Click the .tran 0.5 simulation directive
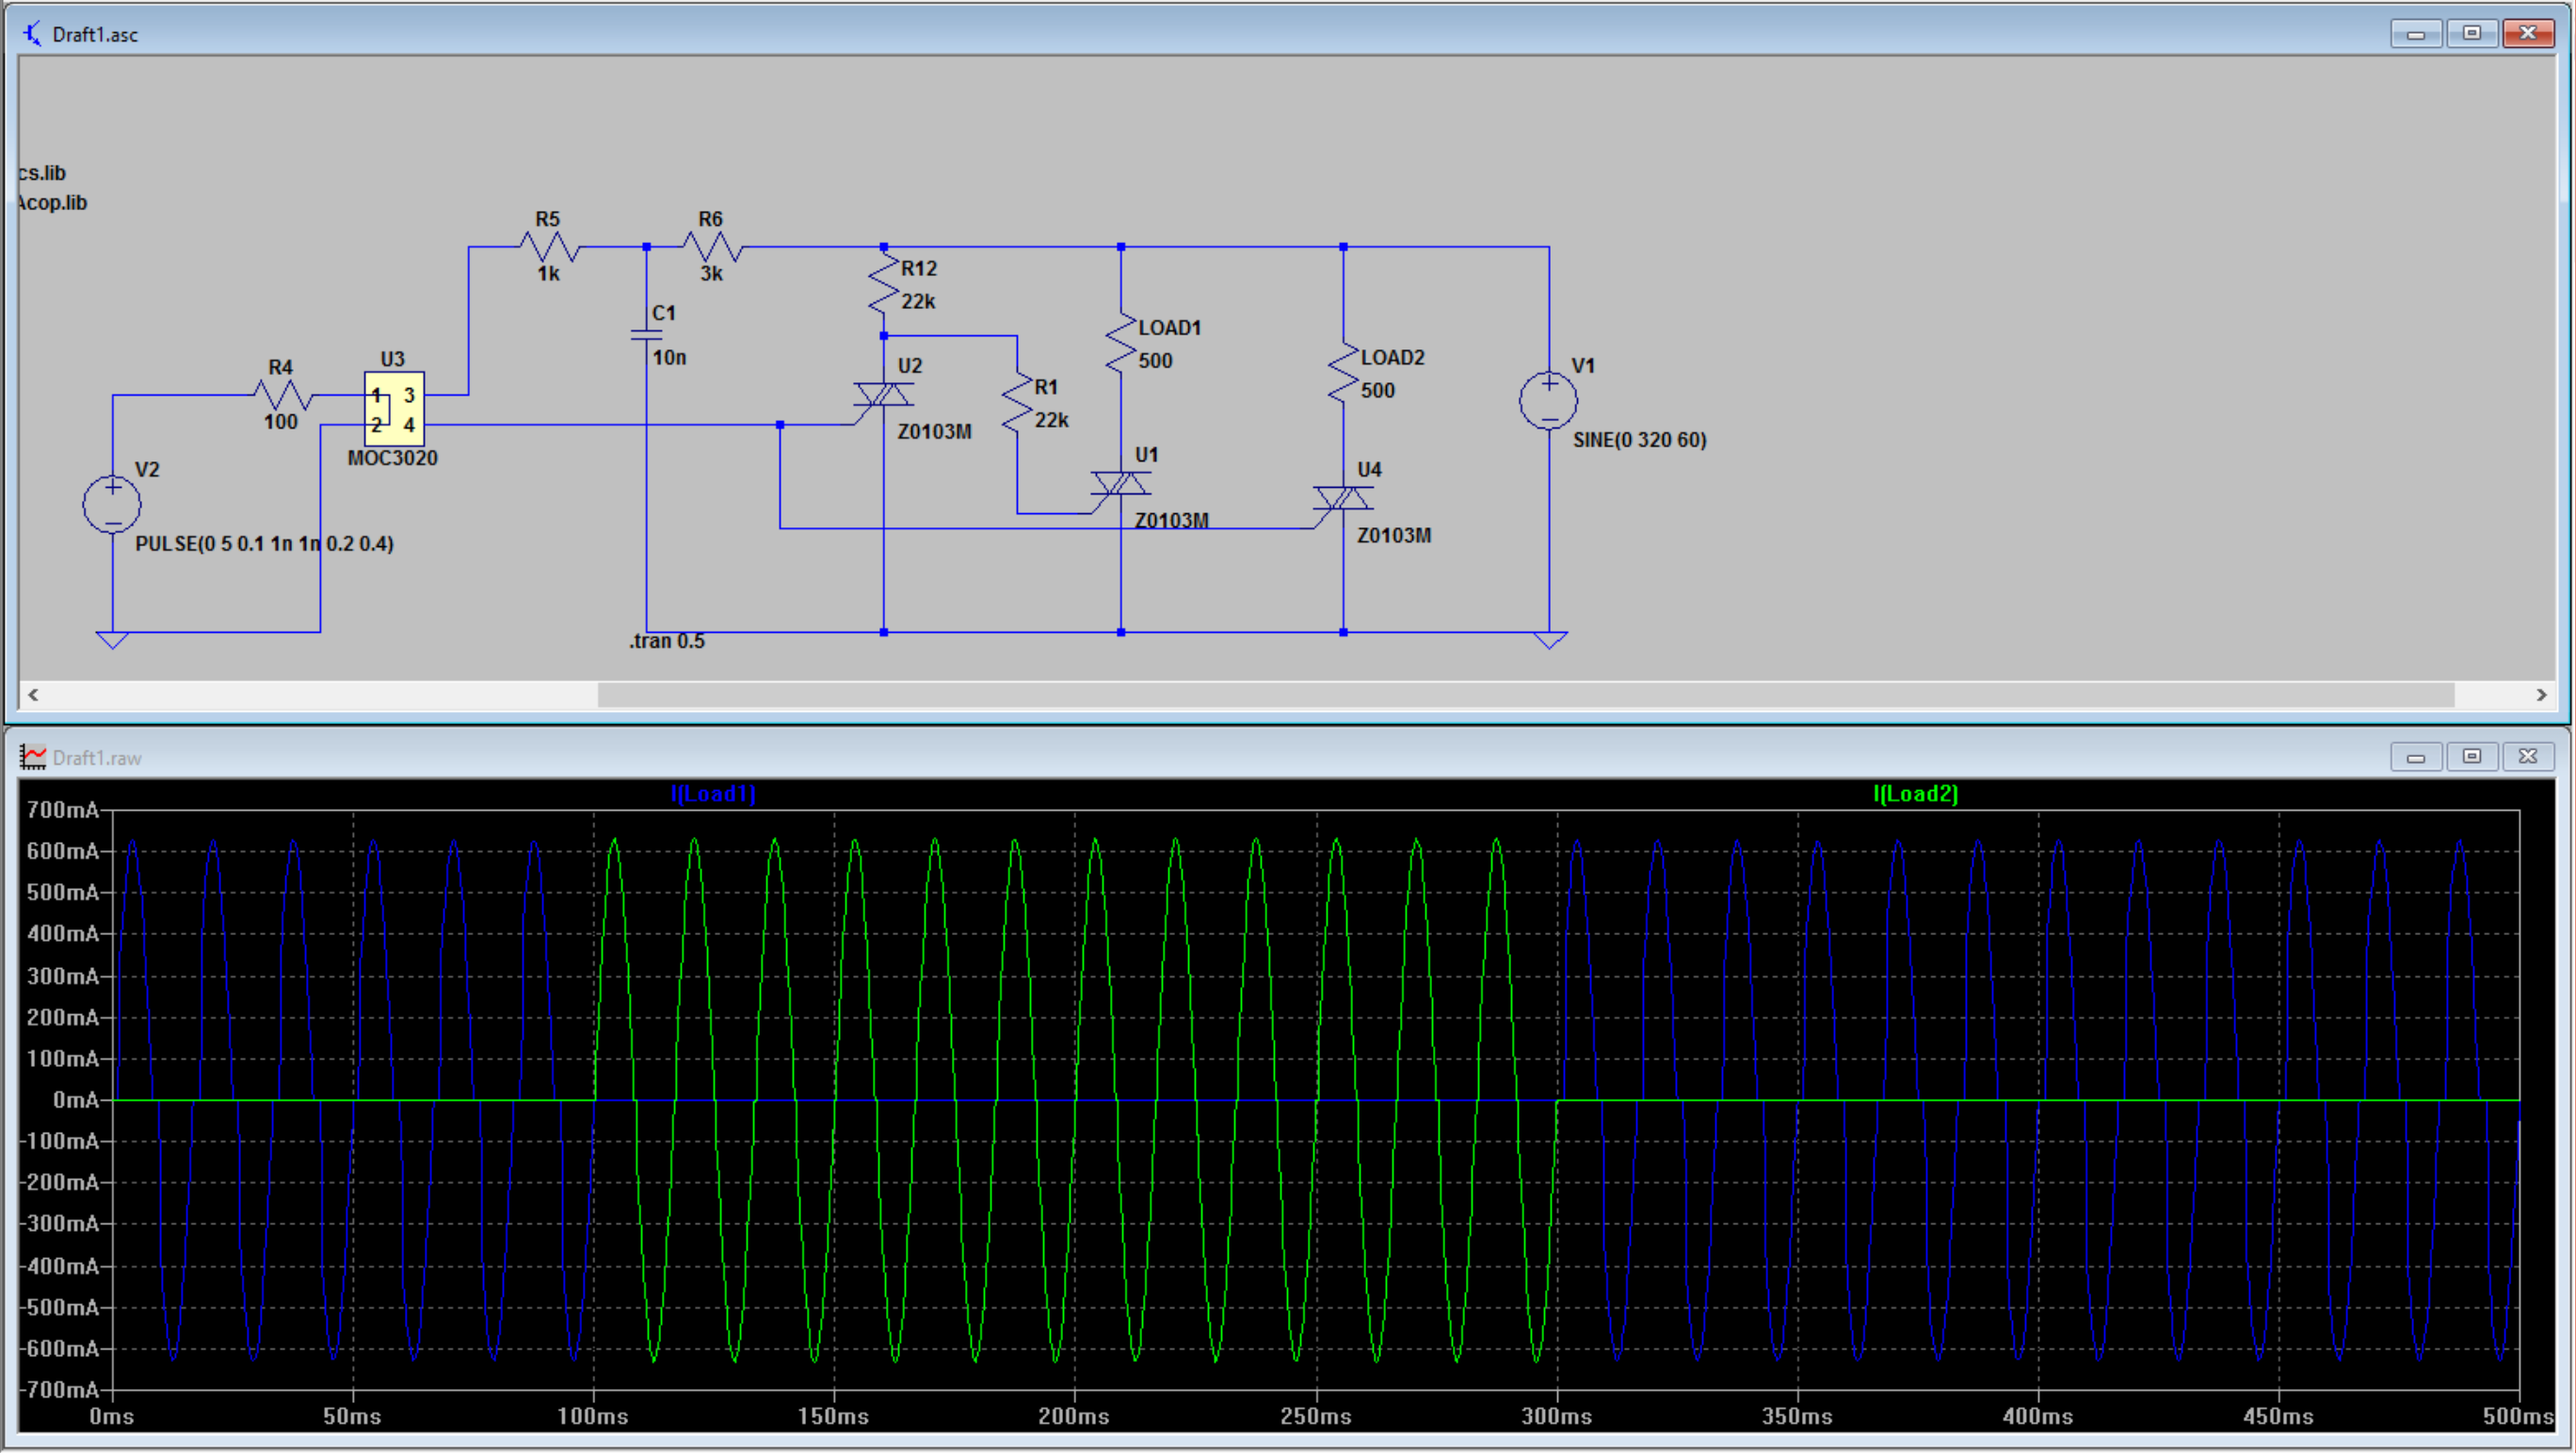2576x1453 pixels. point(667,641)
